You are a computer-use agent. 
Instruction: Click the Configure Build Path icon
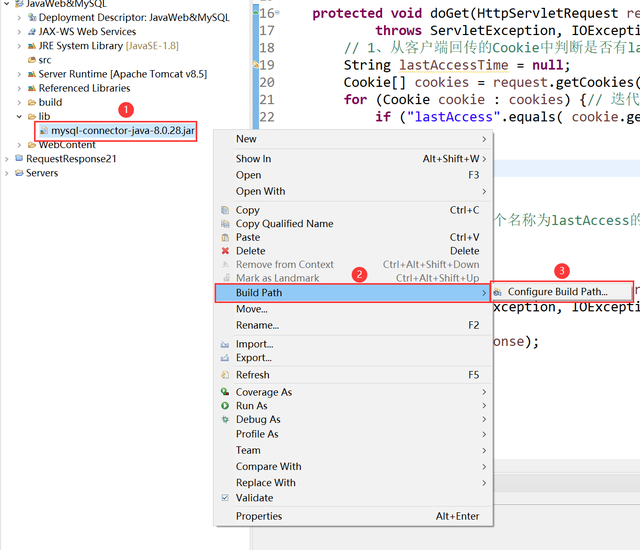[x=497, y=292]
